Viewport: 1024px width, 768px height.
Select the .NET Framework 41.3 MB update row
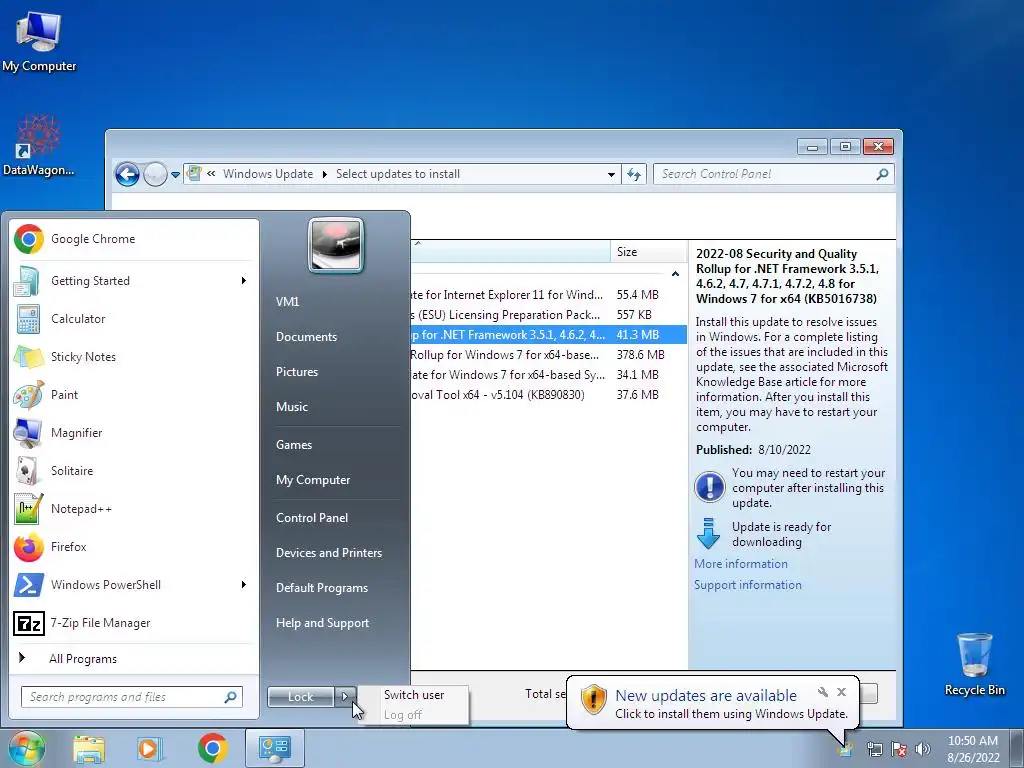549,335
